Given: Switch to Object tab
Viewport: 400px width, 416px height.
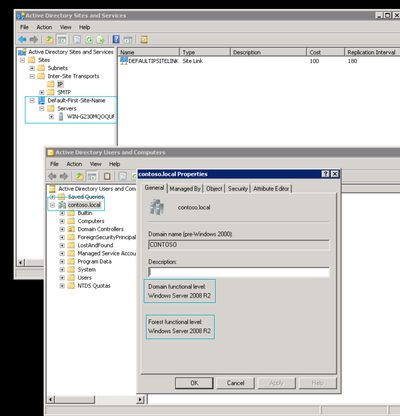Looking at the screenshot, I should (x=214, y=189).
